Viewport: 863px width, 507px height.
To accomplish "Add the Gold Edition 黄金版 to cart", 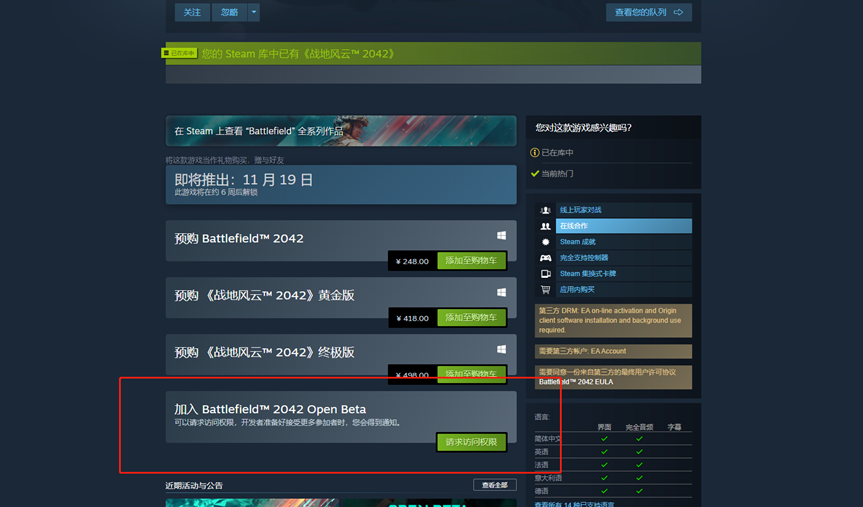I will tap(471, 318).
